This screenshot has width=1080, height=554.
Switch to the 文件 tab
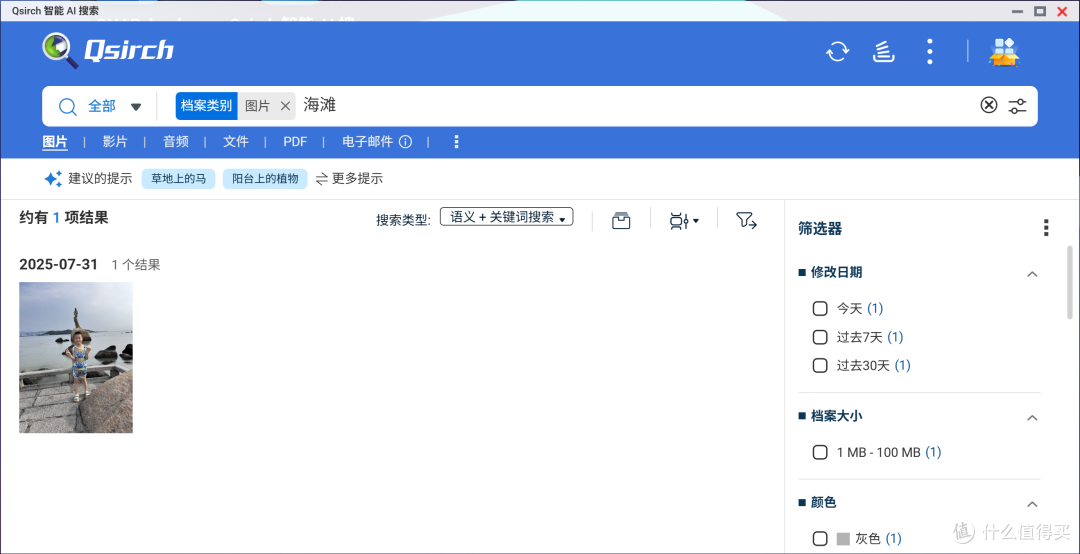[x=236, y=142]
